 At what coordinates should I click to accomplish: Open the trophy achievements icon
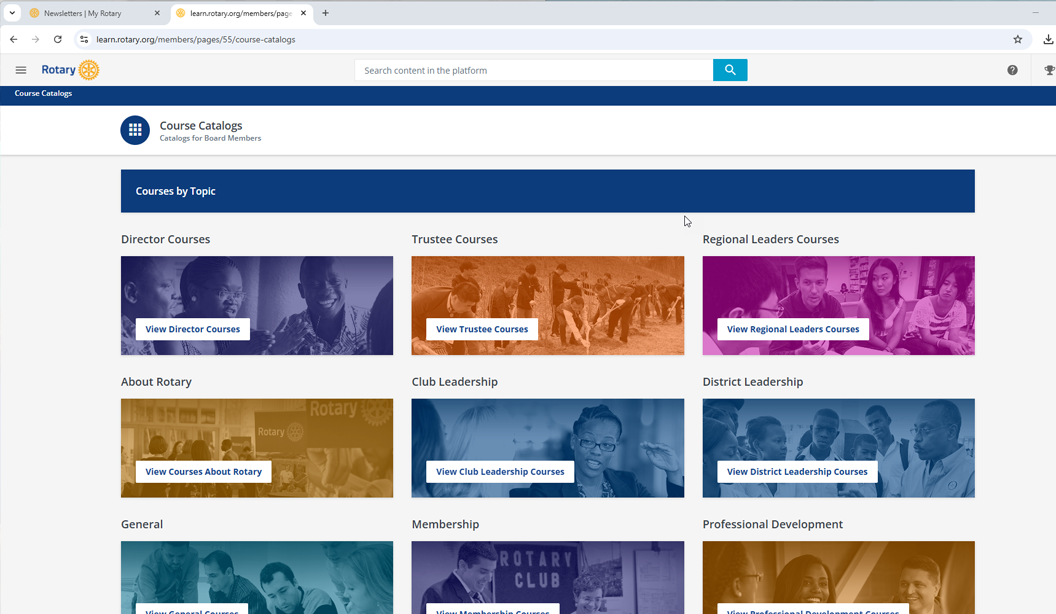1049,70
